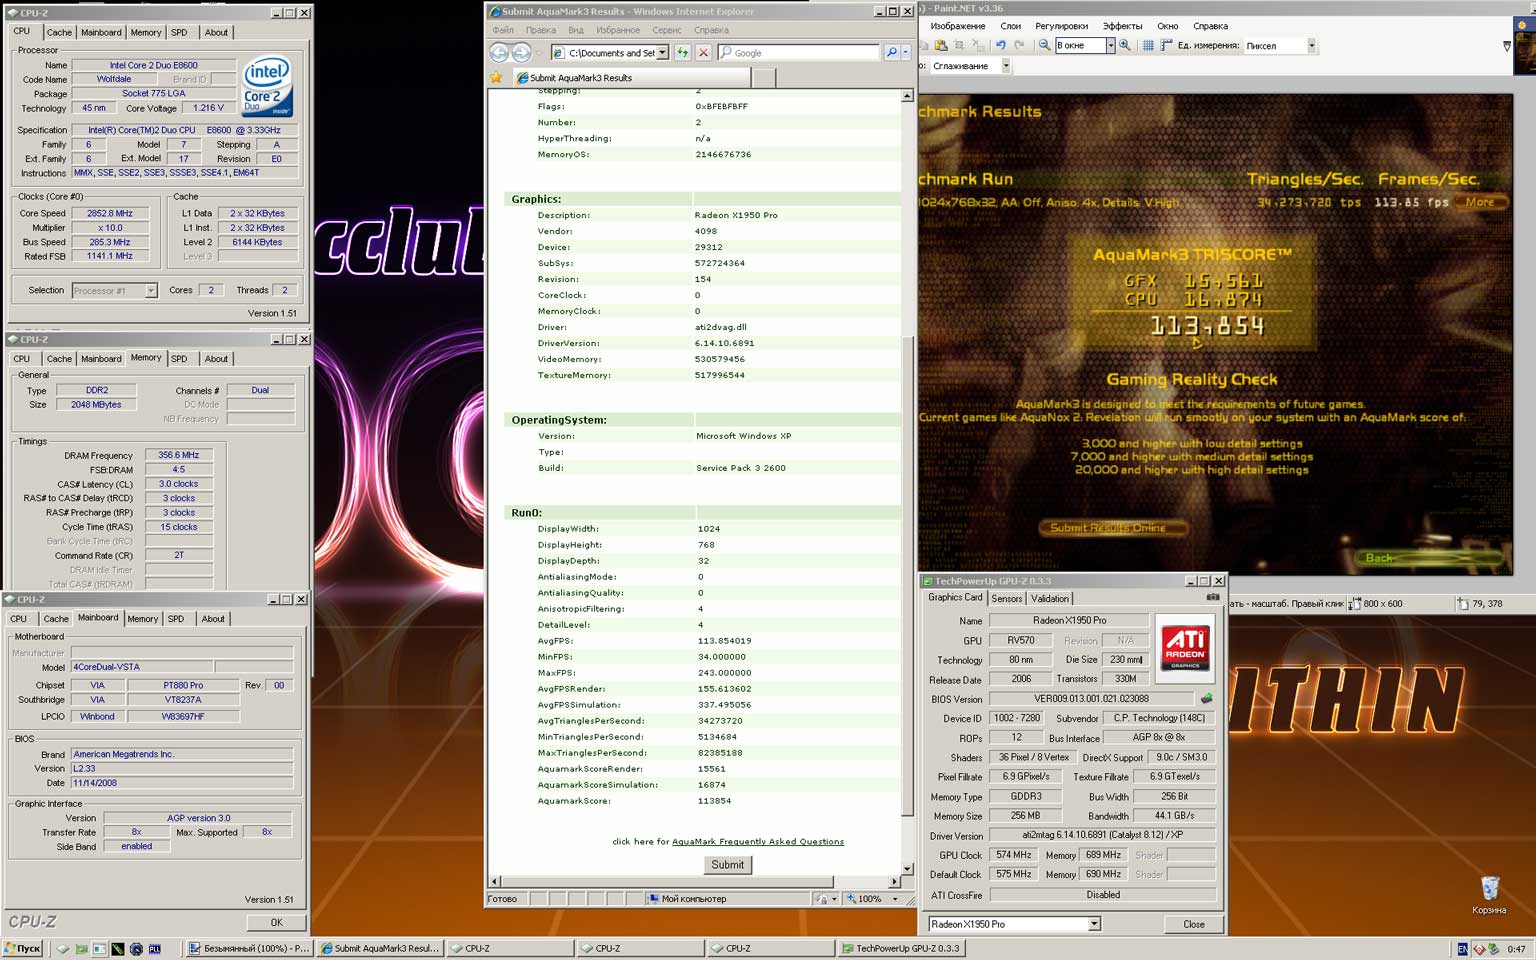Click the GPU Clock value 574 MHz in GPU-Z

coord(1014,855)
